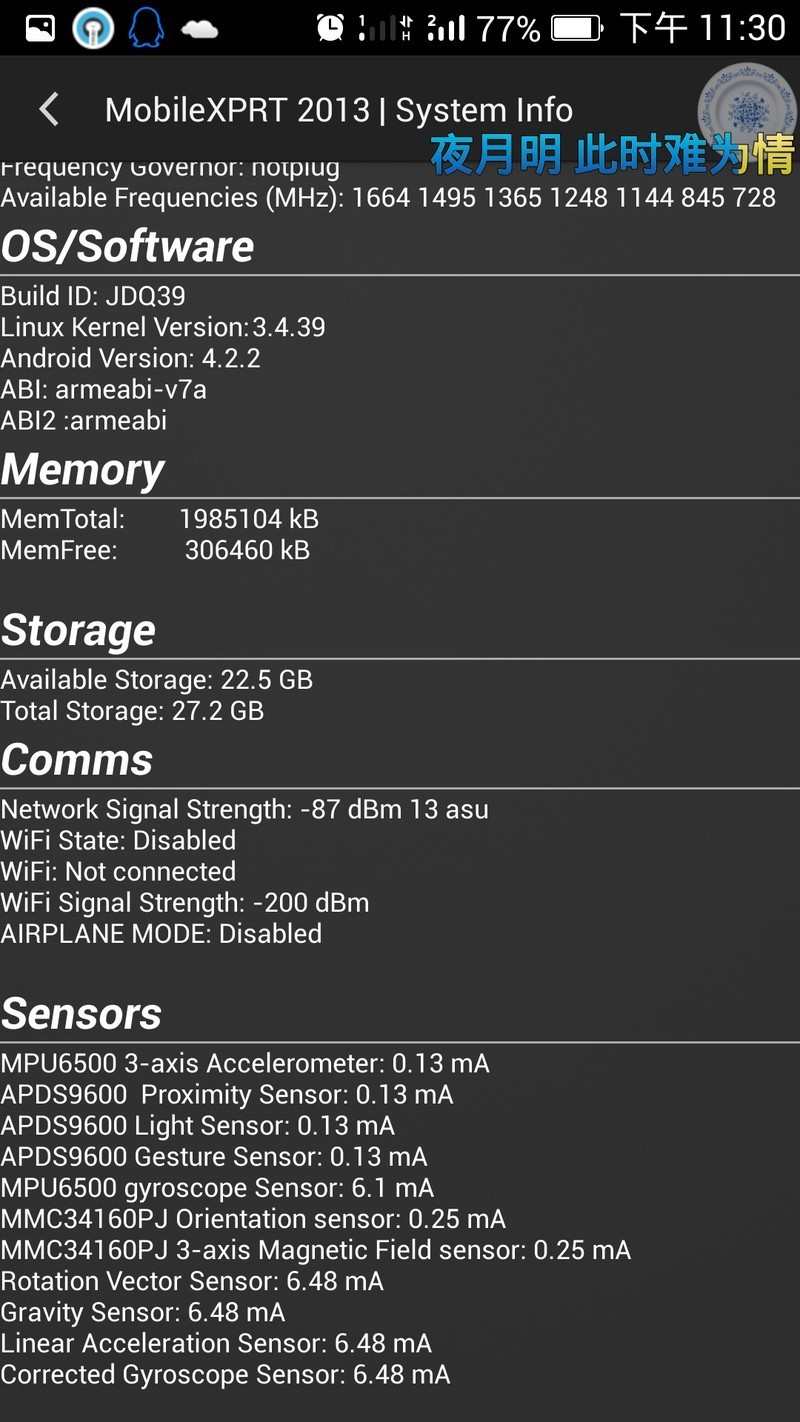The image size is (800, 1422).
Task: Open the QQ penguin notification icon
Action: click(x=146, y=27)
